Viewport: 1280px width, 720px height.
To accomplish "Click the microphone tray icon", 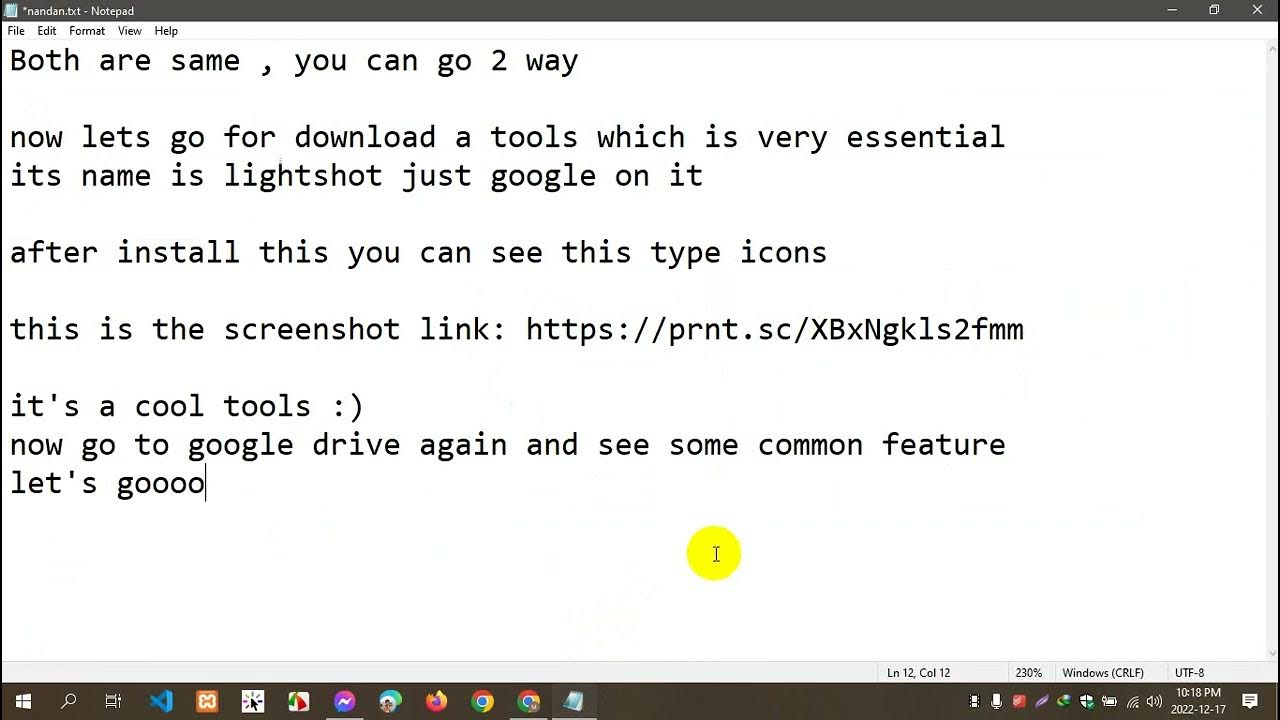I will tap(997, 702).
